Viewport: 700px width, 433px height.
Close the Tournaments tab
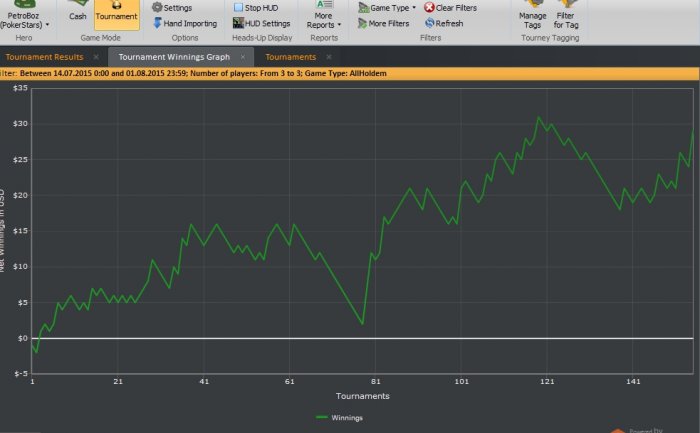pos(329,57)
